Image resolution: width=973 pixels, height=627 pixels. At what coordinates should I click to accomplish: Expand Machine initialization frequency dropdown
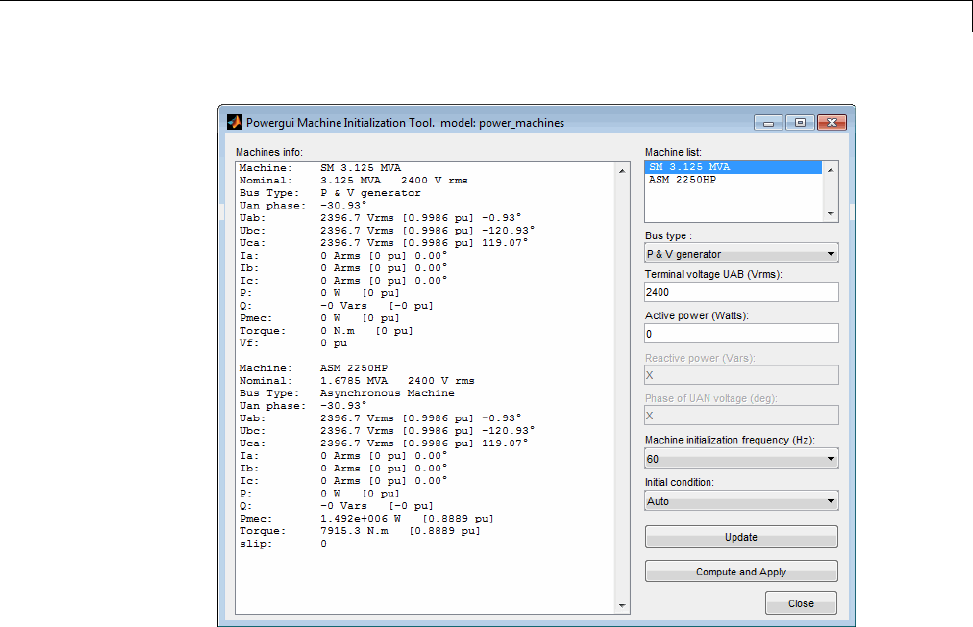click(x=741, y=458)
